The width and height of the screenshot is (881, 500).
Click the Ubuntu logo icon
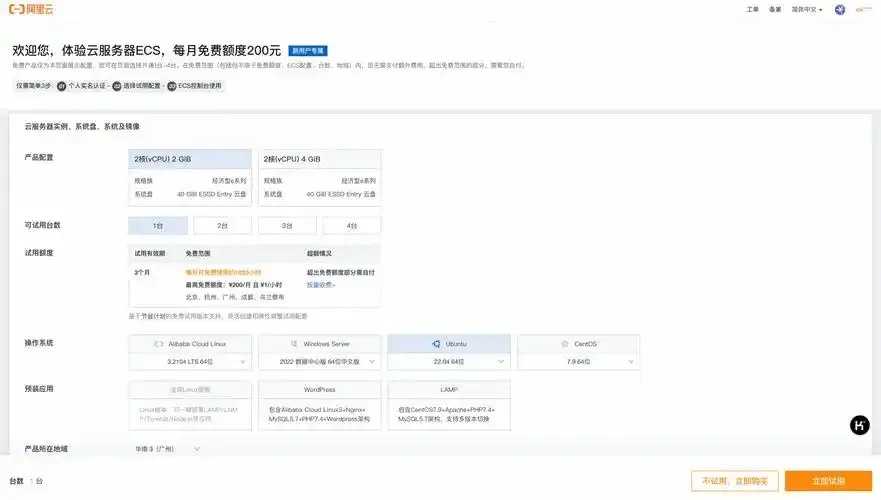click(x=436, y=344)
